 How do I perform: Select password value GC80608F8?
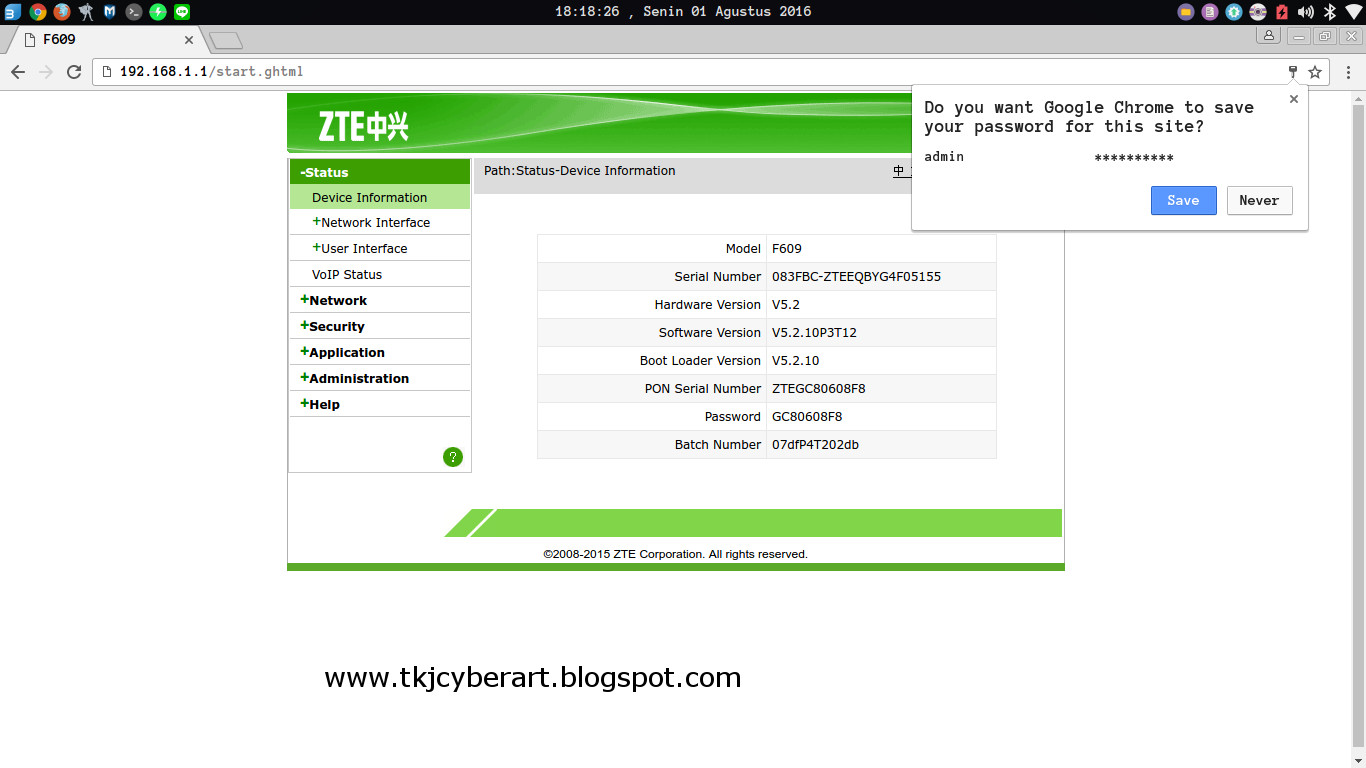[x=807, y=417]
